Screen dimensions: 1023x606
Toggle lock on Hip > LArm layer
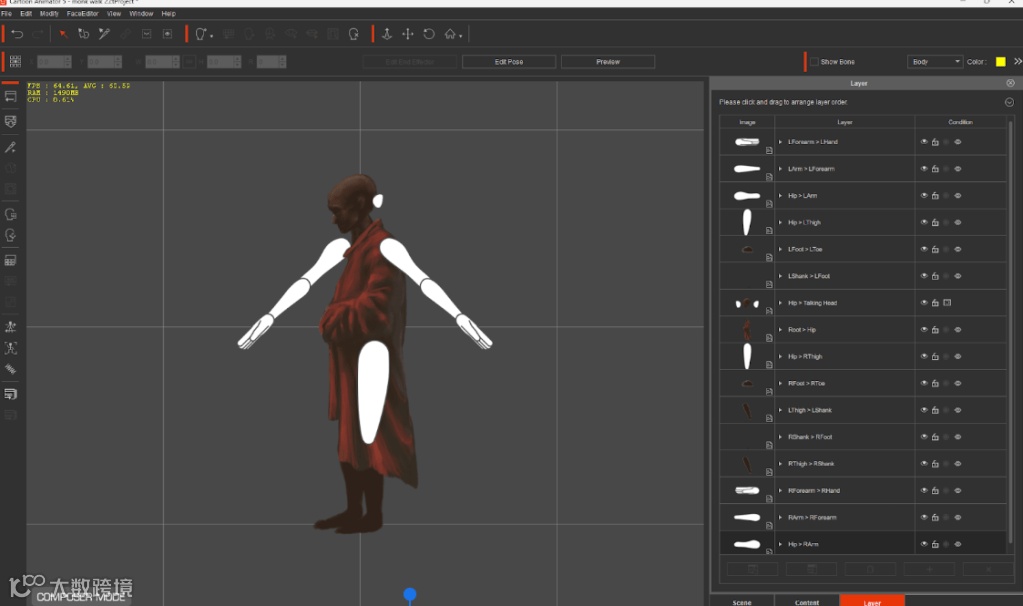click(x=935, y=196)
